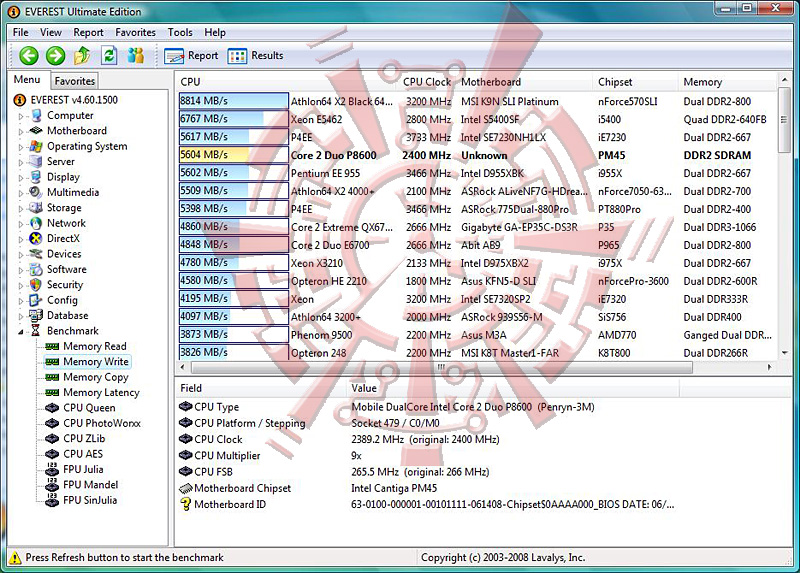800x573 pixels.
Task: Open the Tools menu
Action: pos(180,32)
